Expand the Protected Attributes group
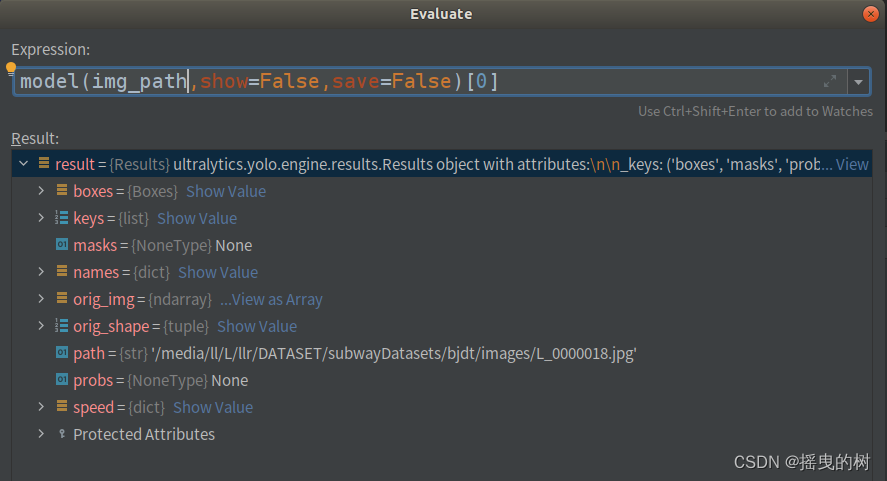Screen dimensions: 887x481 (41, 434)
